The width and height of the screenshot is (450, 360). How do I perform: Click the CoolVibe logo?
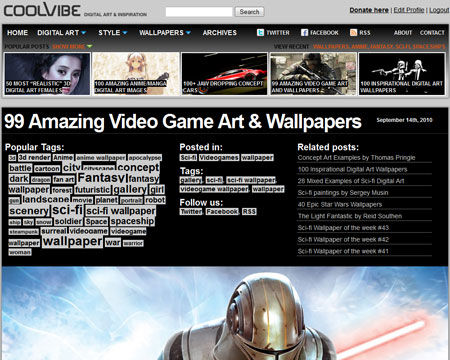click(42, 10)
